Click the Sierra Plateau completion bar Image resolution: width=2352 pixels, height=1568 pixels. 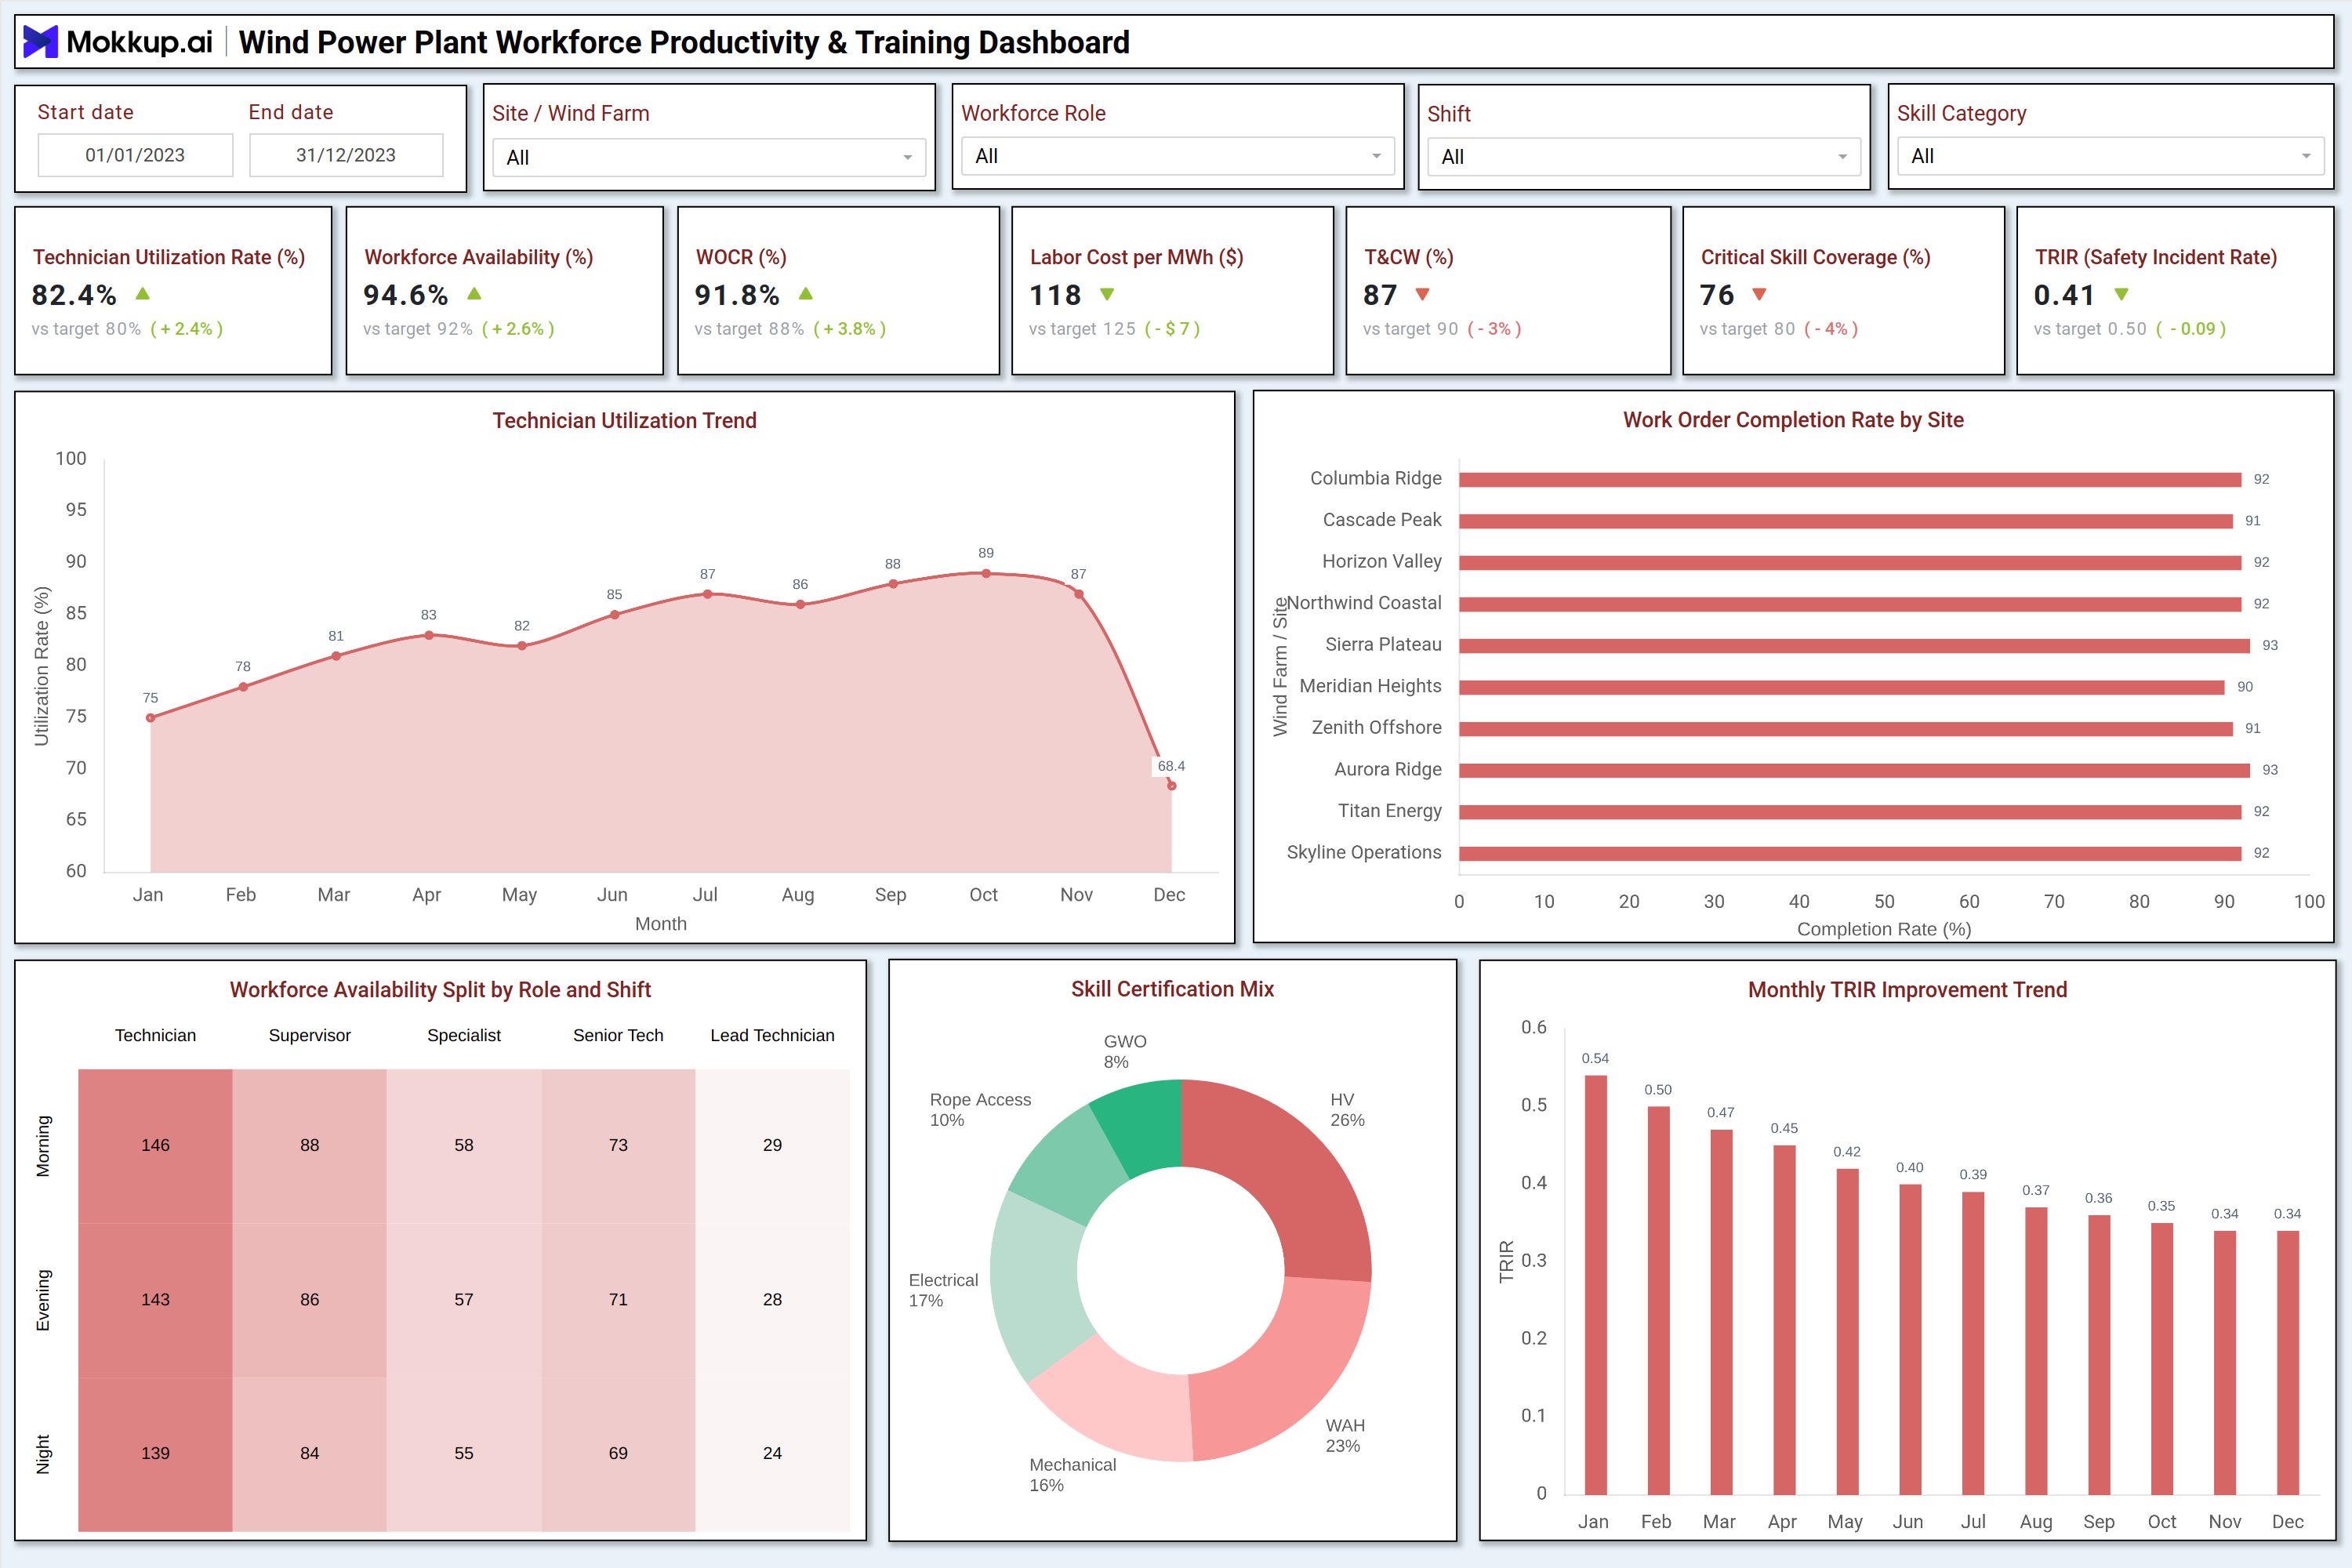1854,646
